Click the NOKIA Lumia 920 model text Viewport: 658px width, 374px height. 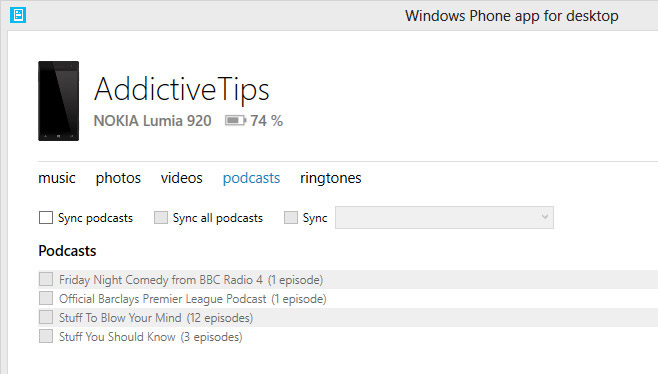[x=152, y=121]
